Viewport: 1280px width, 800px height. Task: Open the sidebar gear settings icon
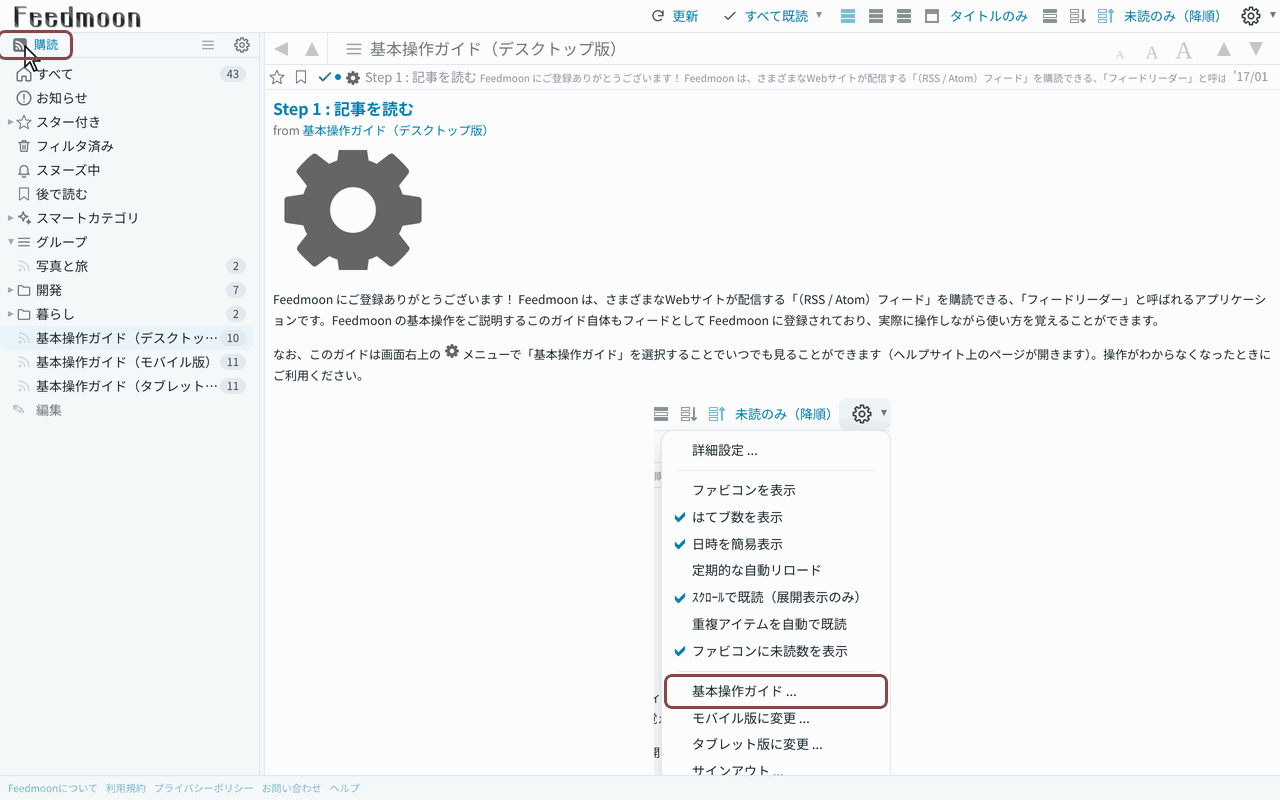[242, 45]
